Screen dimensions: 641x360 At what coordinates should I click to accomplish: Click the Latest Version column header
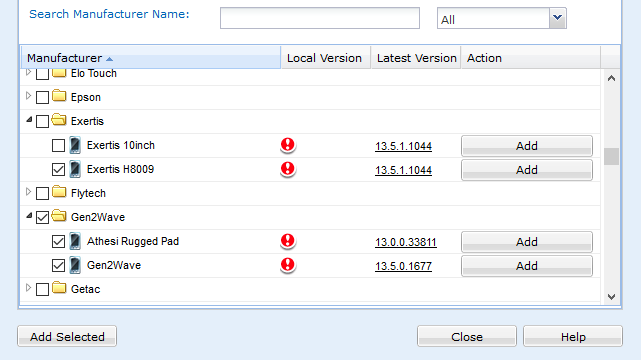coord(416,58)
